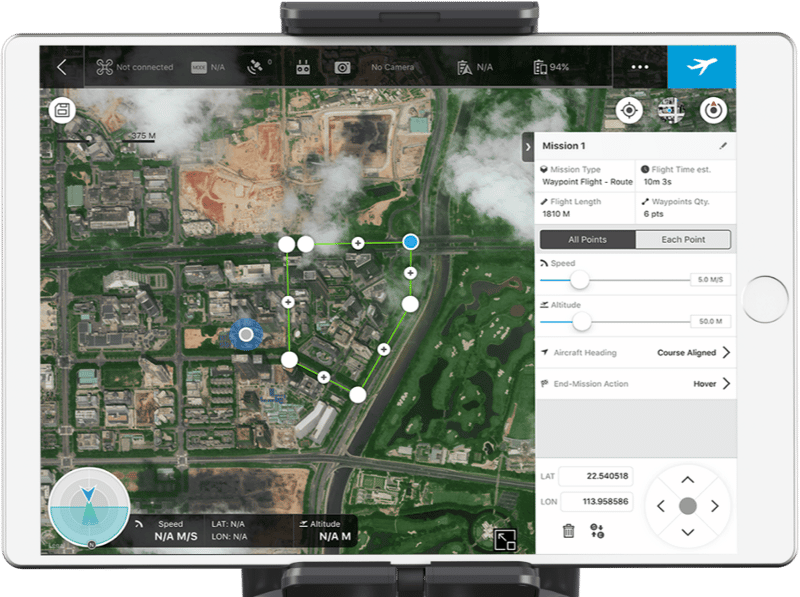
Task: Open the camera status icon
Action: [343, 67]
